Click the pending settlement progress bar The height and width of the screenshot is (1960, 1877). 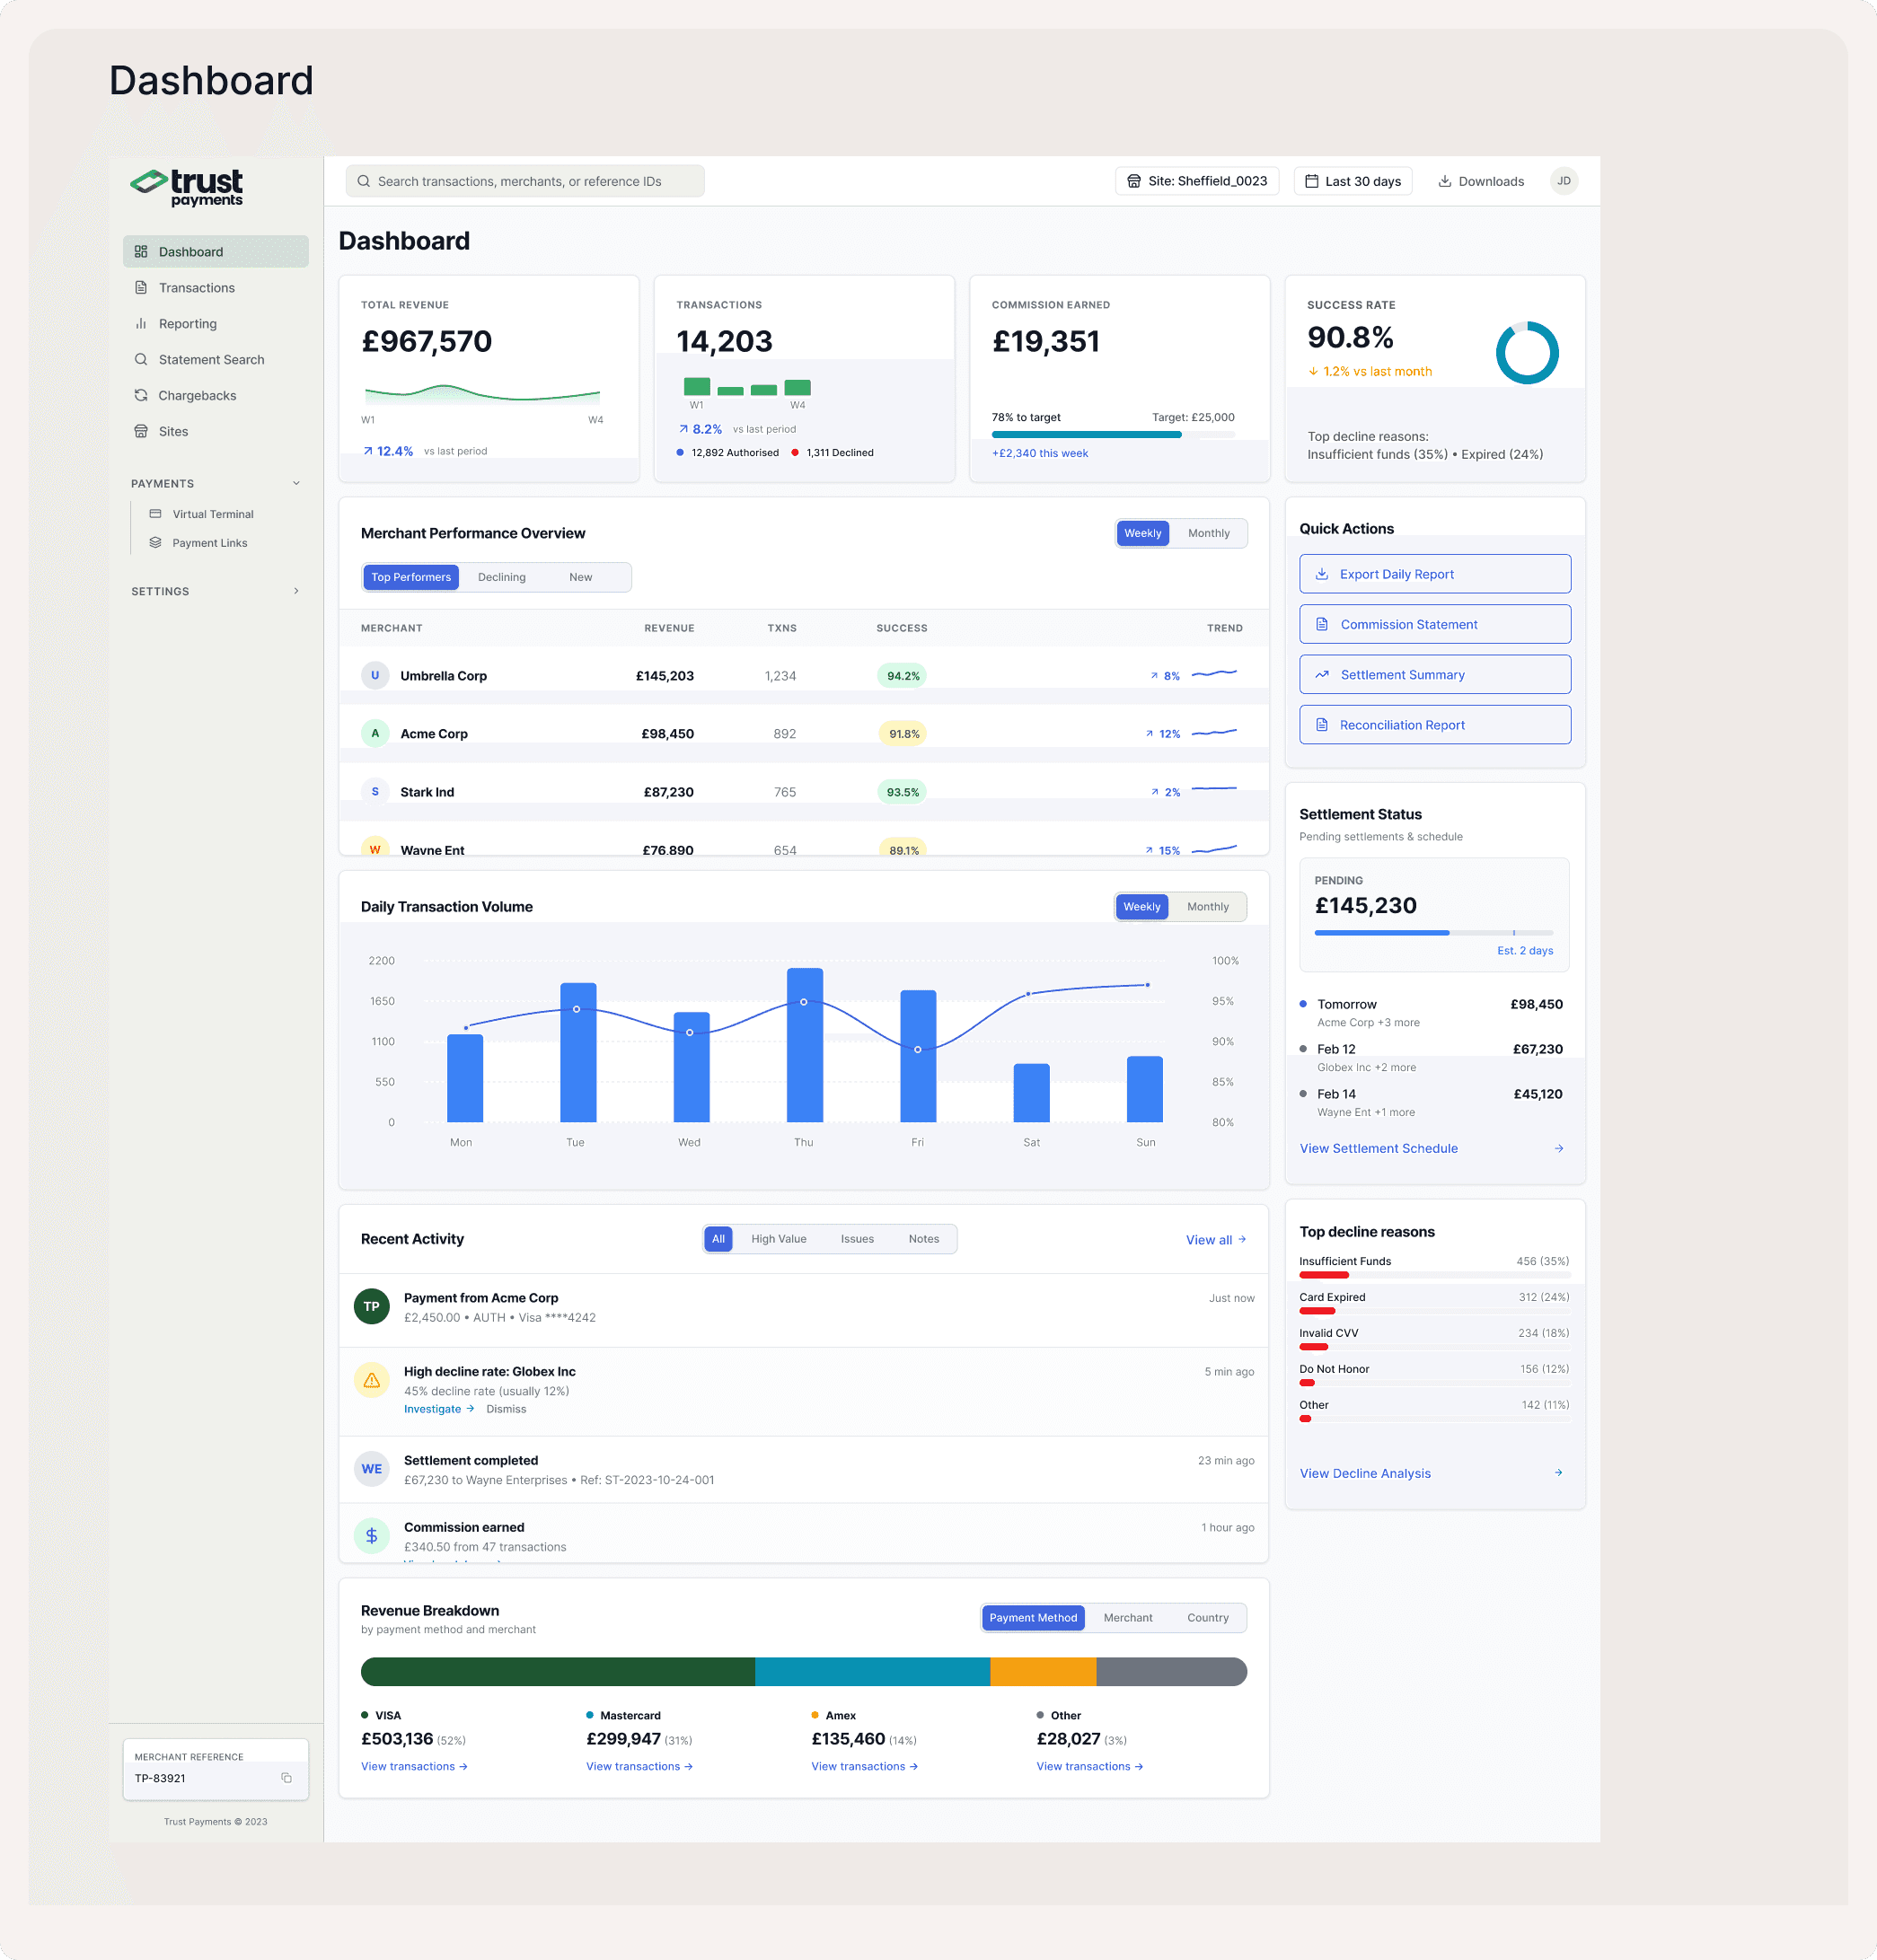(x=1432, y=932)
